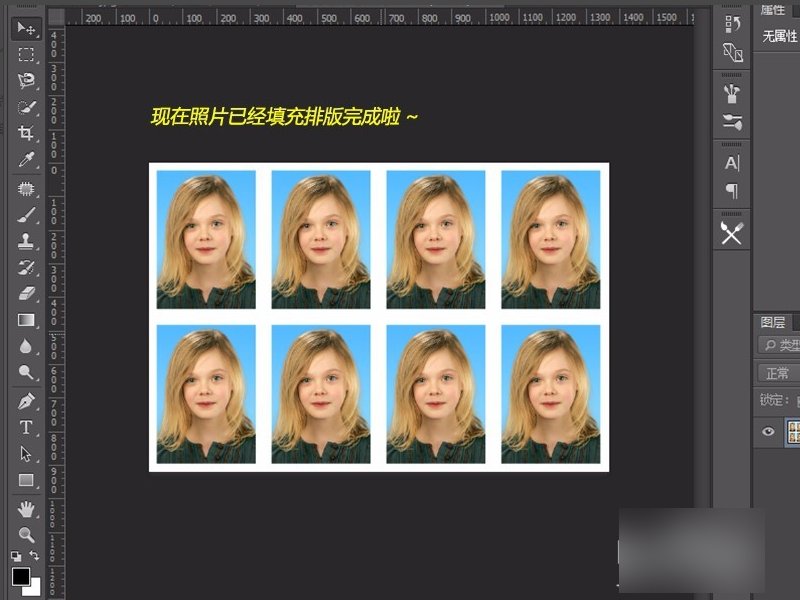Select the Brush tool
This screenshot has width=800, height=600.
coord(24,215)
